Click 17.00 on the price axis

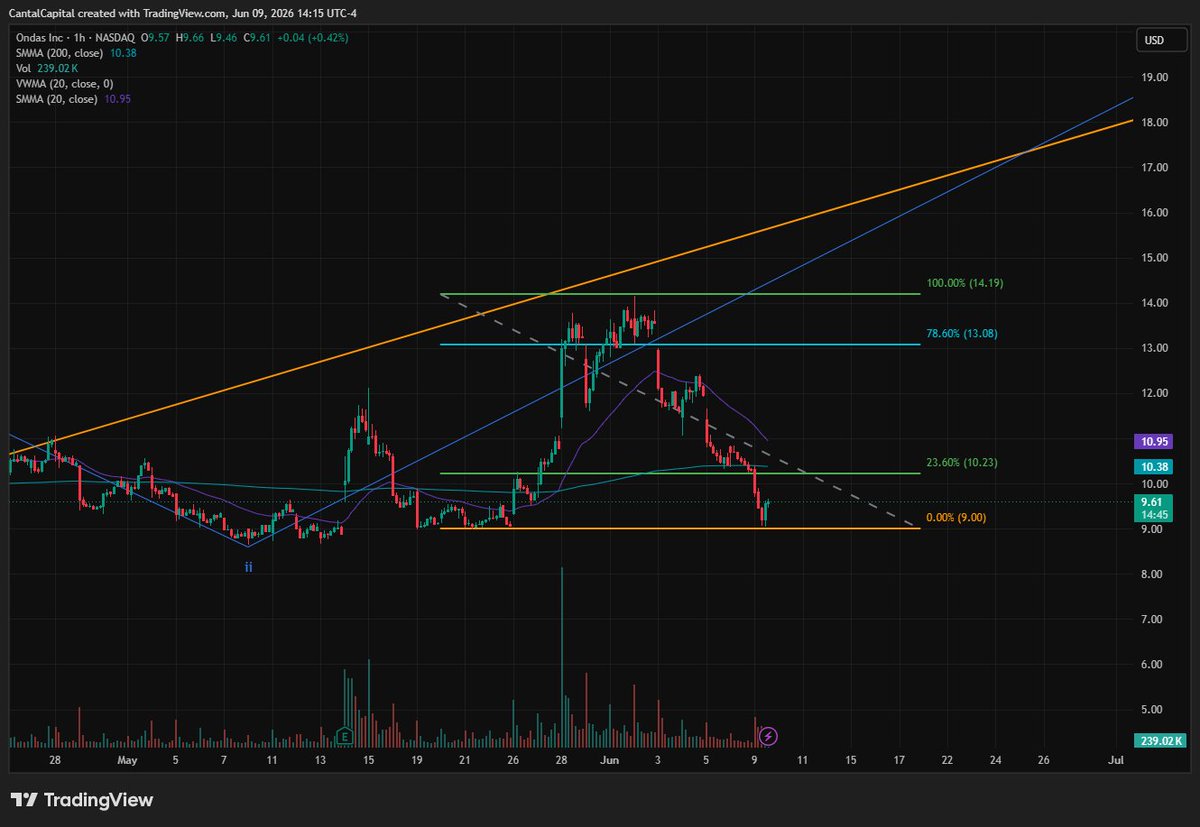tap(1156, 167)
